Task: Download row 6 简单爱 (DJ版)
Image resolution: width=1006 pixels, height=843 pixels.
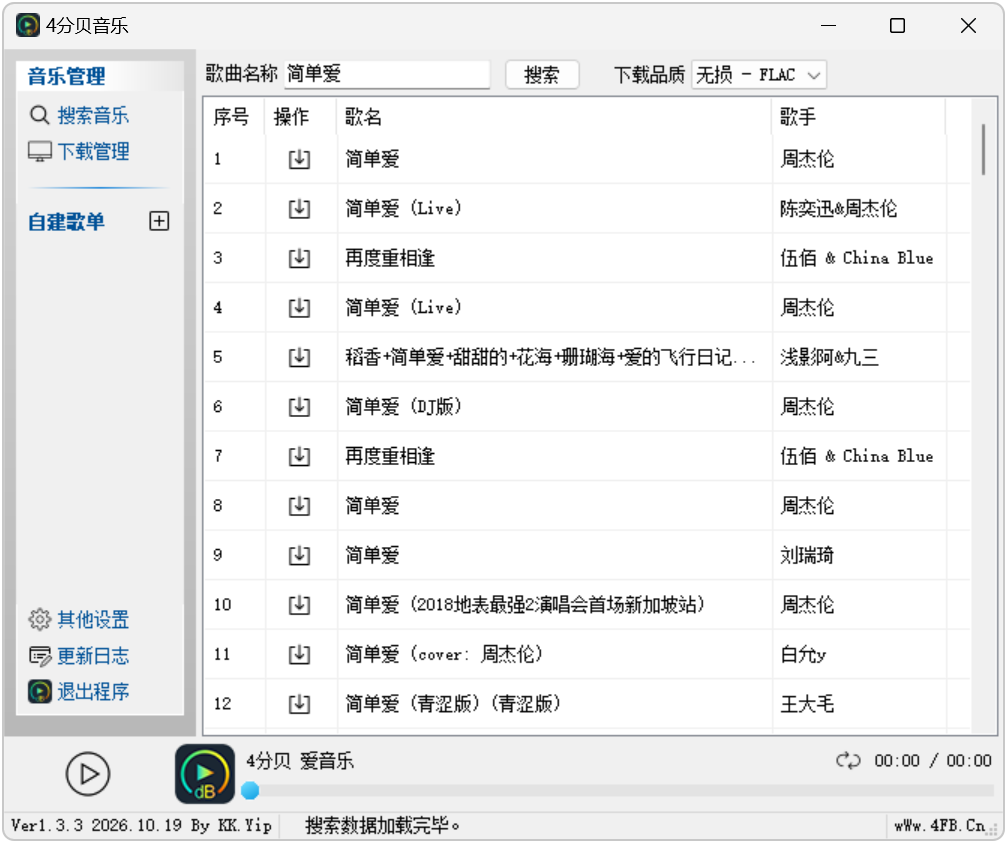Action: (x=299, y=407)
